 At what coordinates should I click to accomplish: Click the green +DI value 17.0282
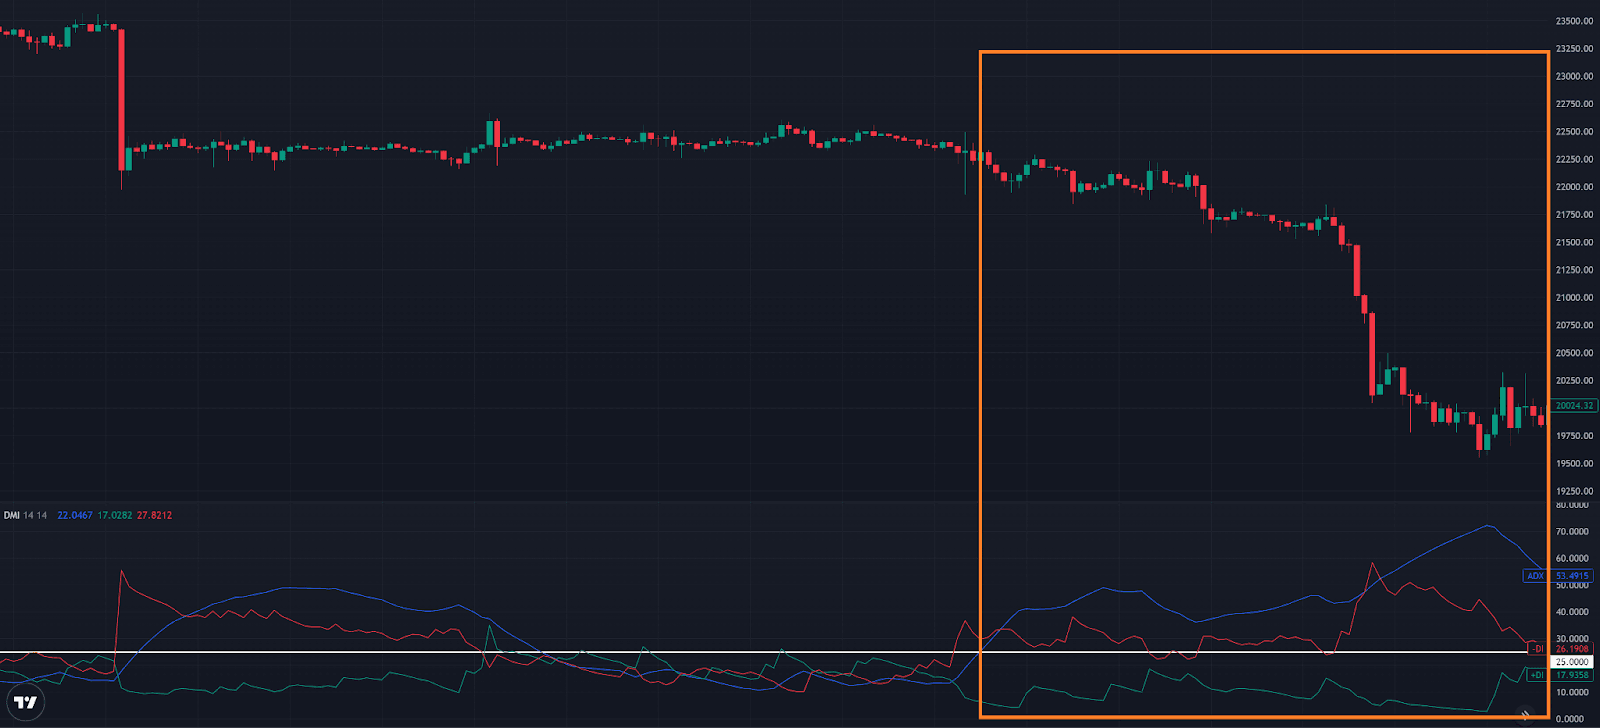click(114, 516)
